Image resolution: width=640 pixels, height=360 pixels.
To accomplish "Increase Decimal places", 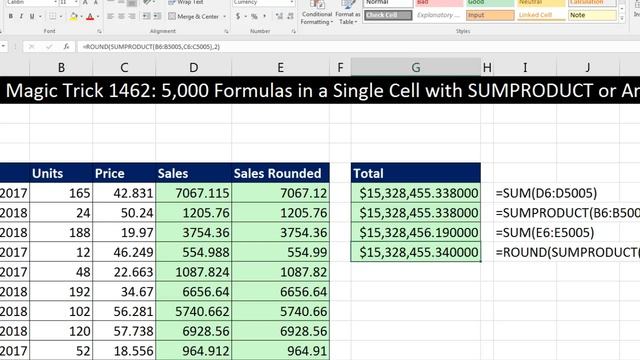I will pyautogui.click(x=279, y=16).
